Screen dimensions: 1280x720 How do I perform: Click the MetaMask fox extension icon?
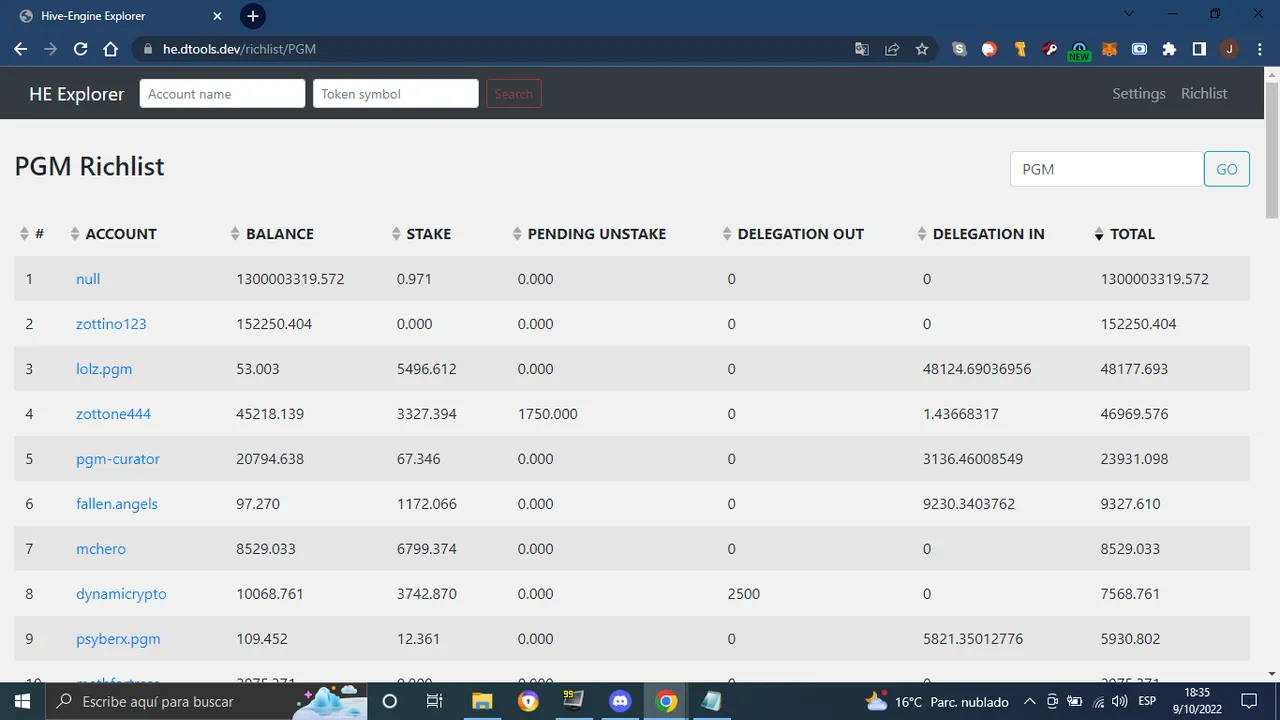1109,49
